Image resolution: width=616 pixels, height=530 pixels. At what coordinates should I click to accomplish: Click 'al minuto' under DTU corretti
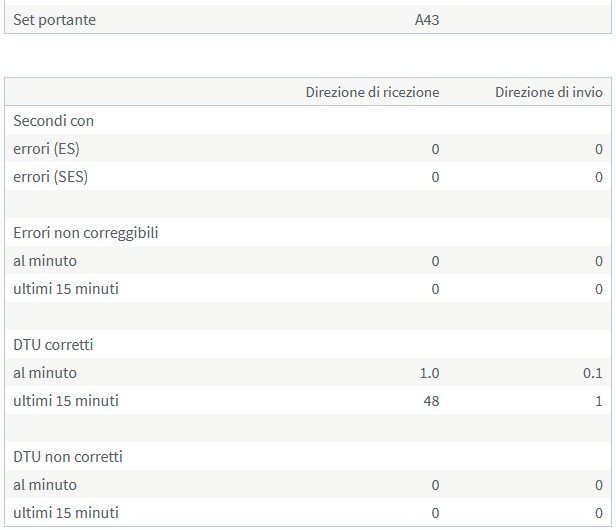[45, 372]
